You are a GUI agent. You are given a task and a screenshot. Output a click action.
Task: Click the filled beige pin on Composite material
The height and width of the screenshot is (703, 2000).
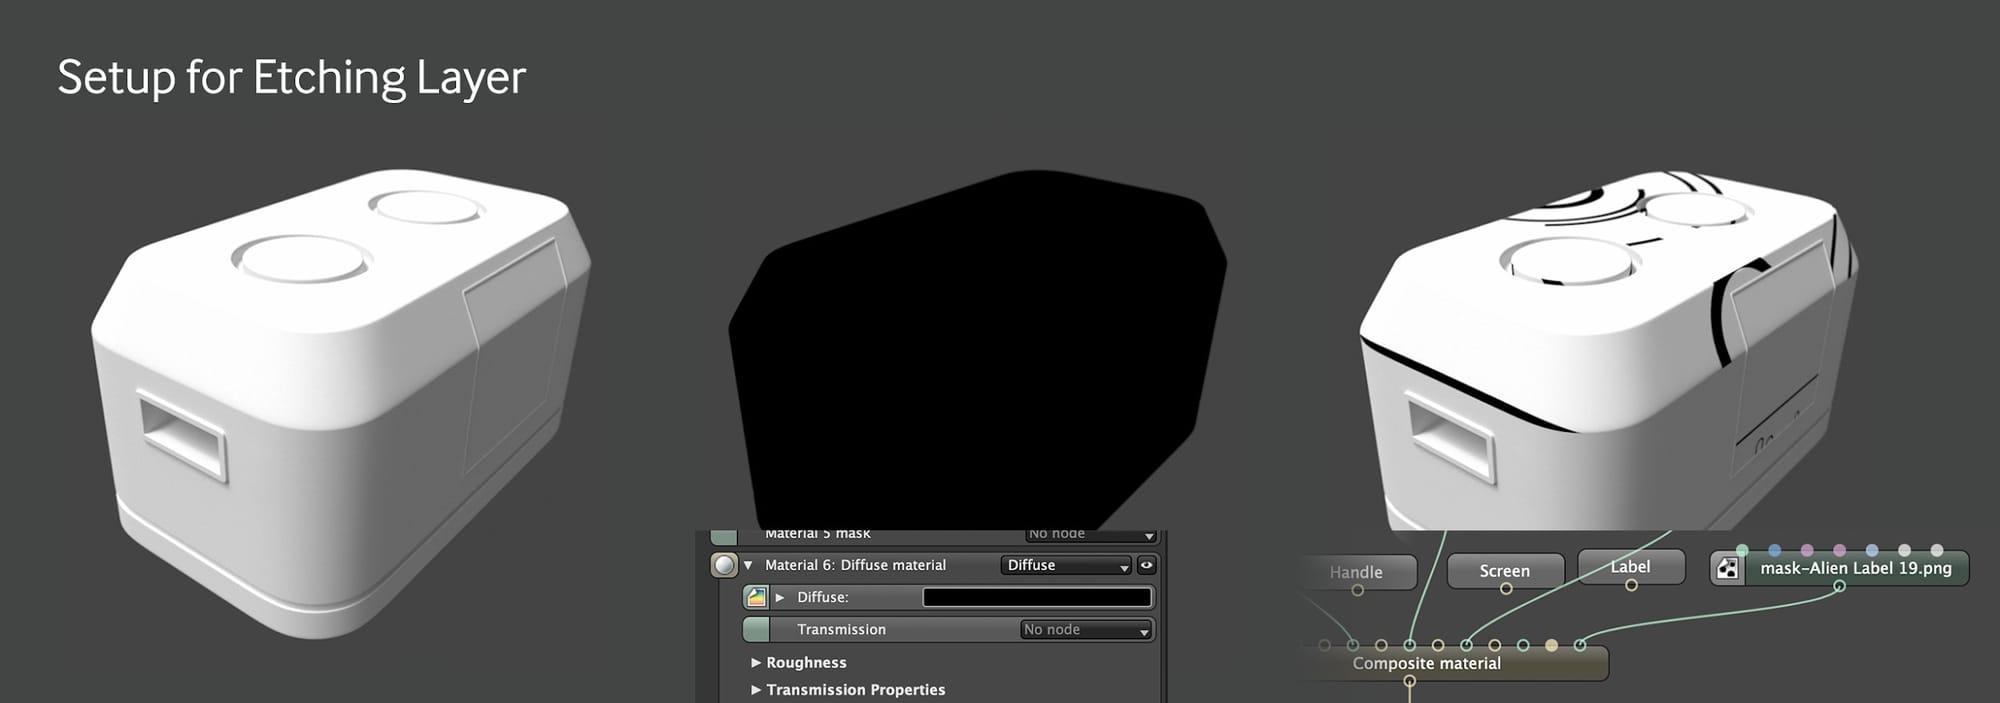coord(1551,645)
